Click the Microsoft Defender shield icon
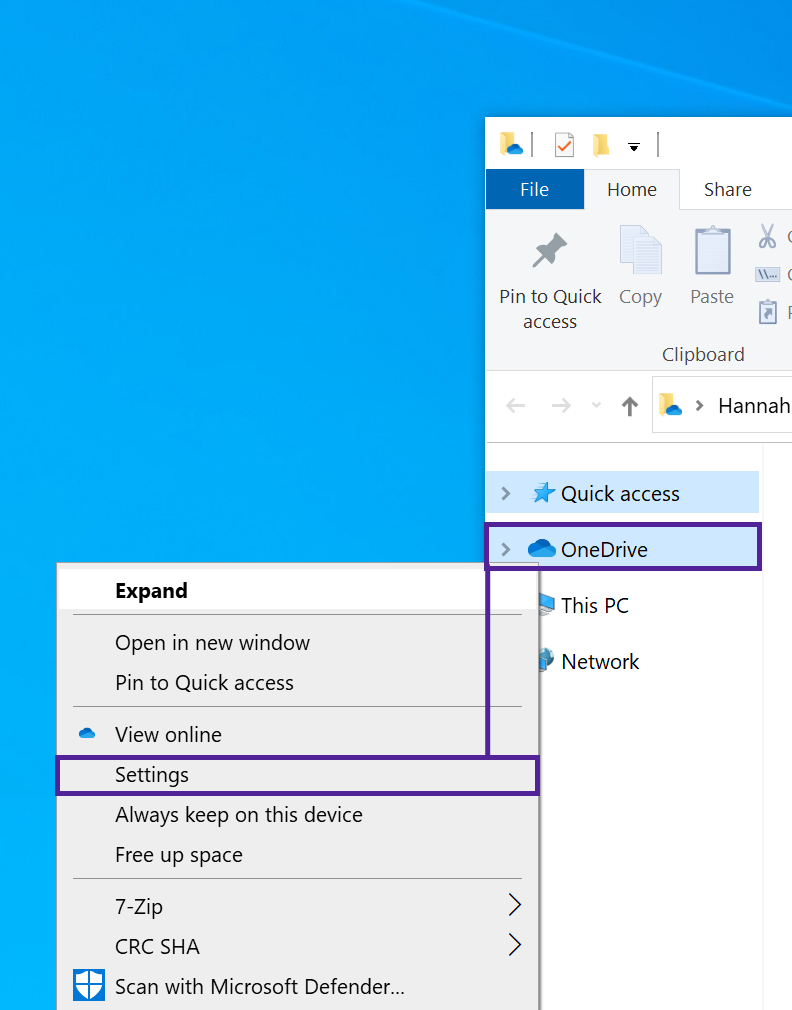Image resolution: width=792 pixels, height=1010 pixels. point(89,986)
